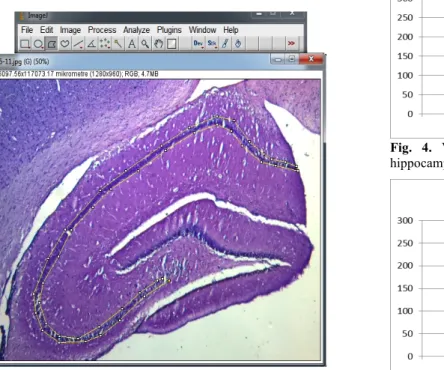The height and width of the screenshot is (370, 444).
Task: Expand the More Tools arrow menu
Action: click(291, 43)
